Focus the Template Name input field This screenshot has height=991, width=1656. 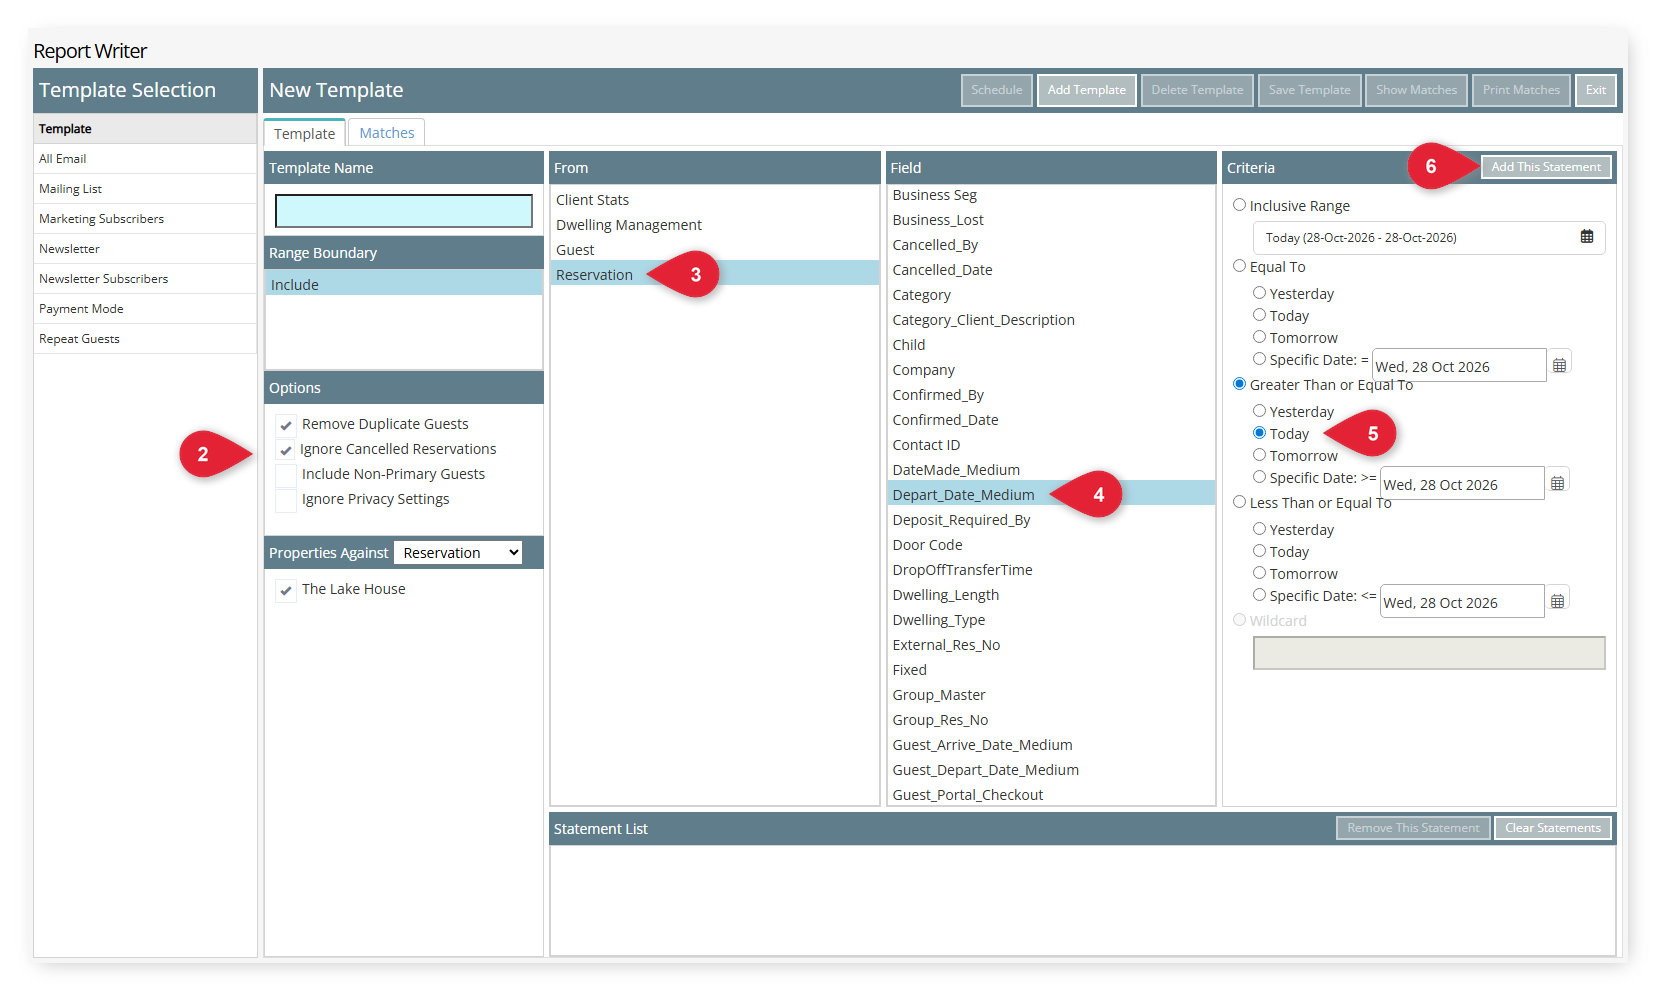404,211
